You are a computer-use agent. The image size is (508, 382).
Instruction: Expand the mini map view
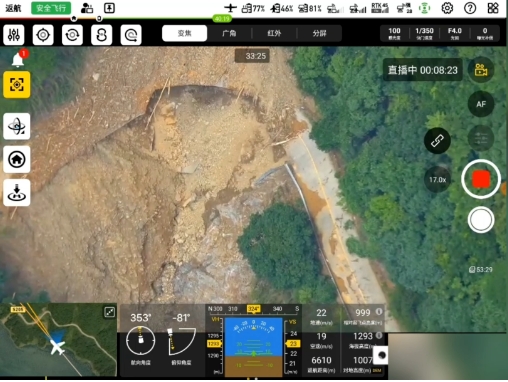pos(110,312)
